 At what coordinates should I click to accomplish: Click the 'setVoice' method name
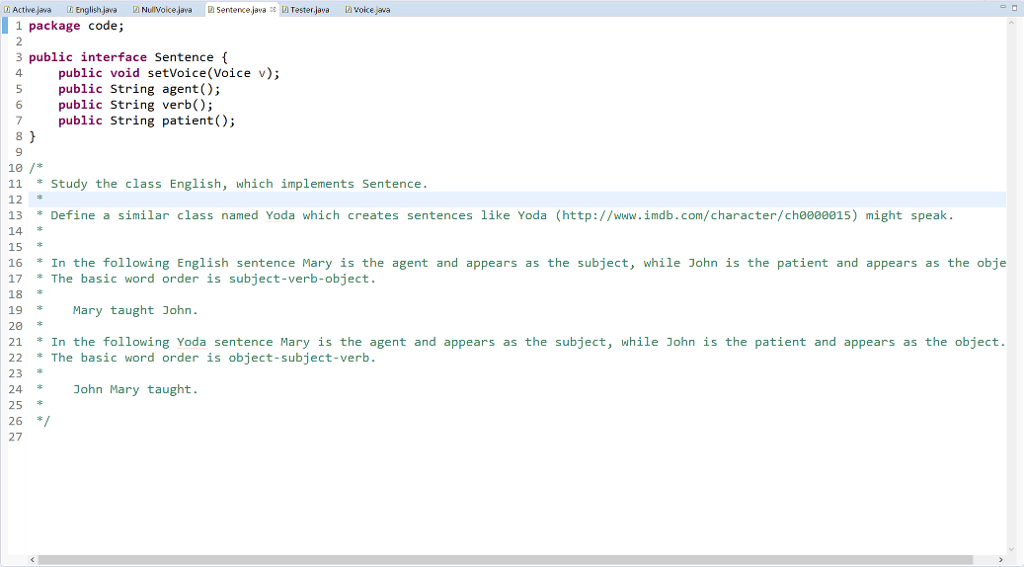[x=176, y=73]
